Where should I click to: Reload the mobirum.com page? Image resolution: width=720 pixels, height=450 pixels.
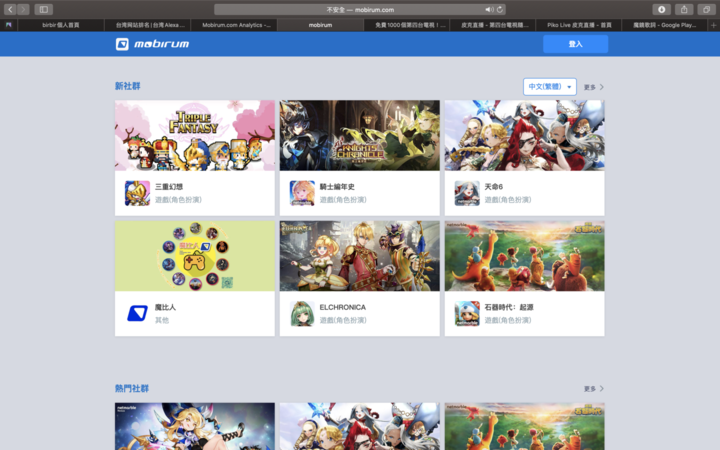[500, 9]
